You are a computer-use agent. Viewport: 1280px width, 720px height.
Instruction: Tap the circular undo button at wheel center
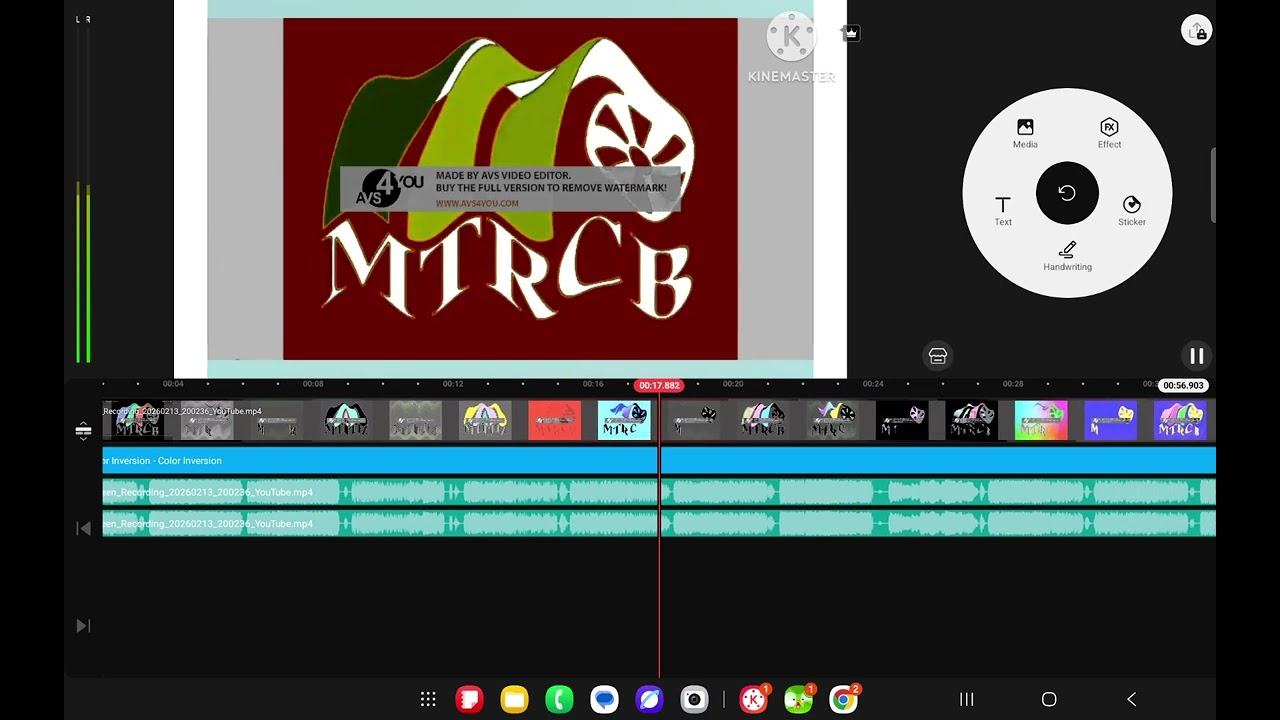[x=1067, y=193]
